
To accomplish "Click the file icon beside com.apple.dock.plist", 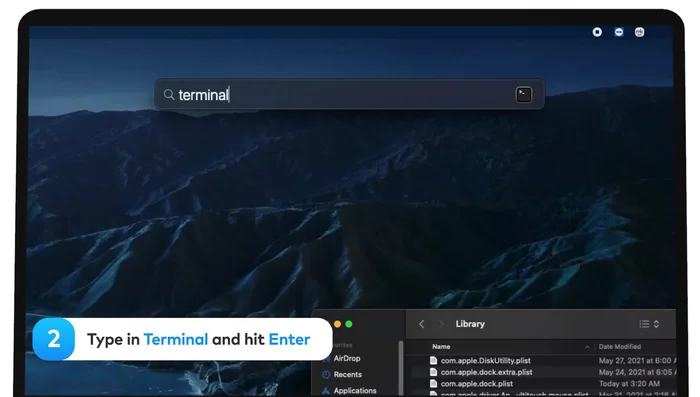I will tap(433, 384).
